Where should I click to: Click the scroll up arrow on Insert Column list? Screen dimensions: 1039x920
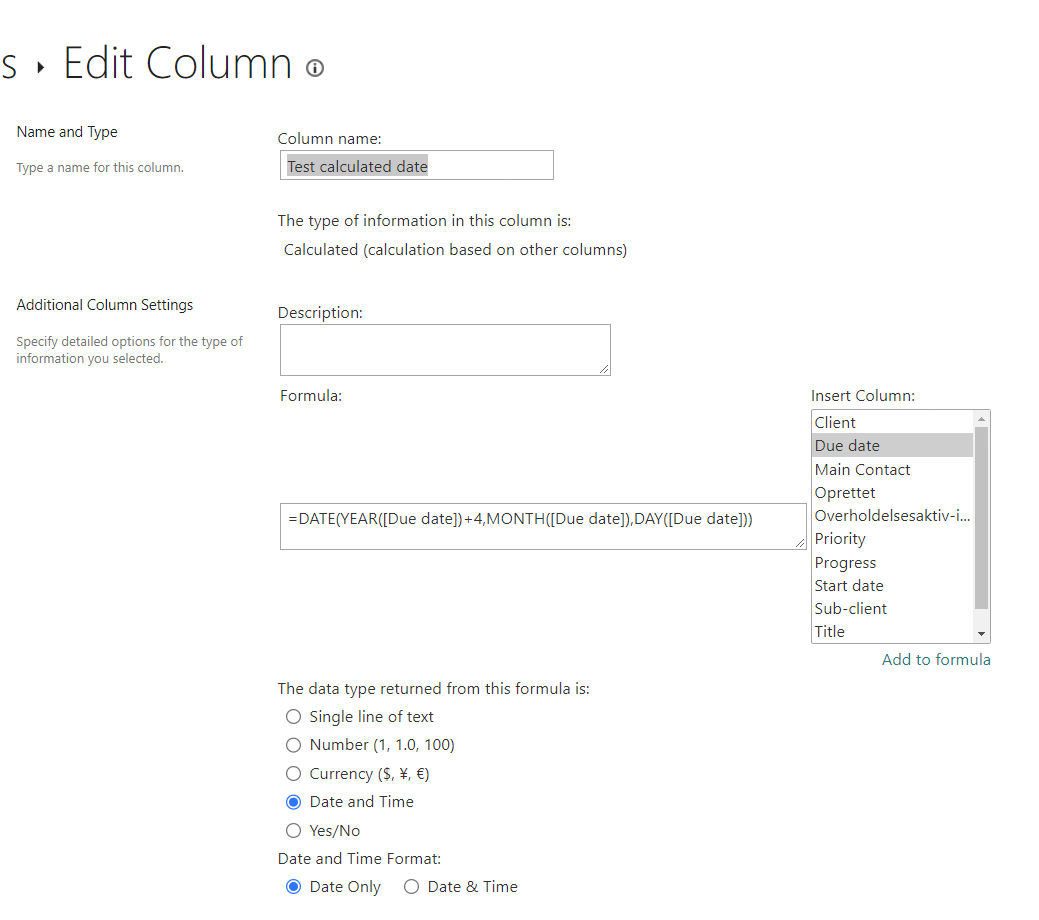pyautogui.click(x=982, y=418)
